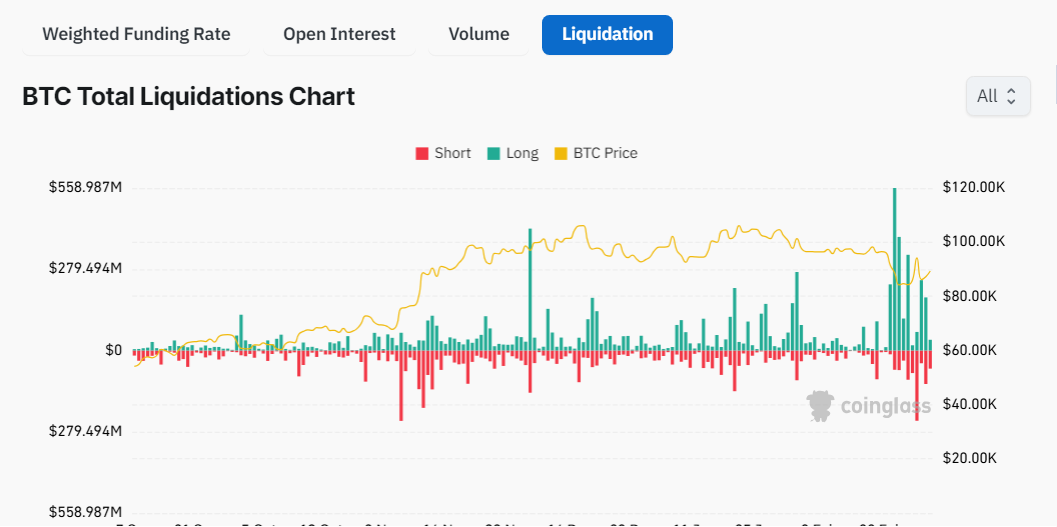Hide the Long series via legend label
This screenshot has height=527, width=1057.
click(x=522, y=153)
